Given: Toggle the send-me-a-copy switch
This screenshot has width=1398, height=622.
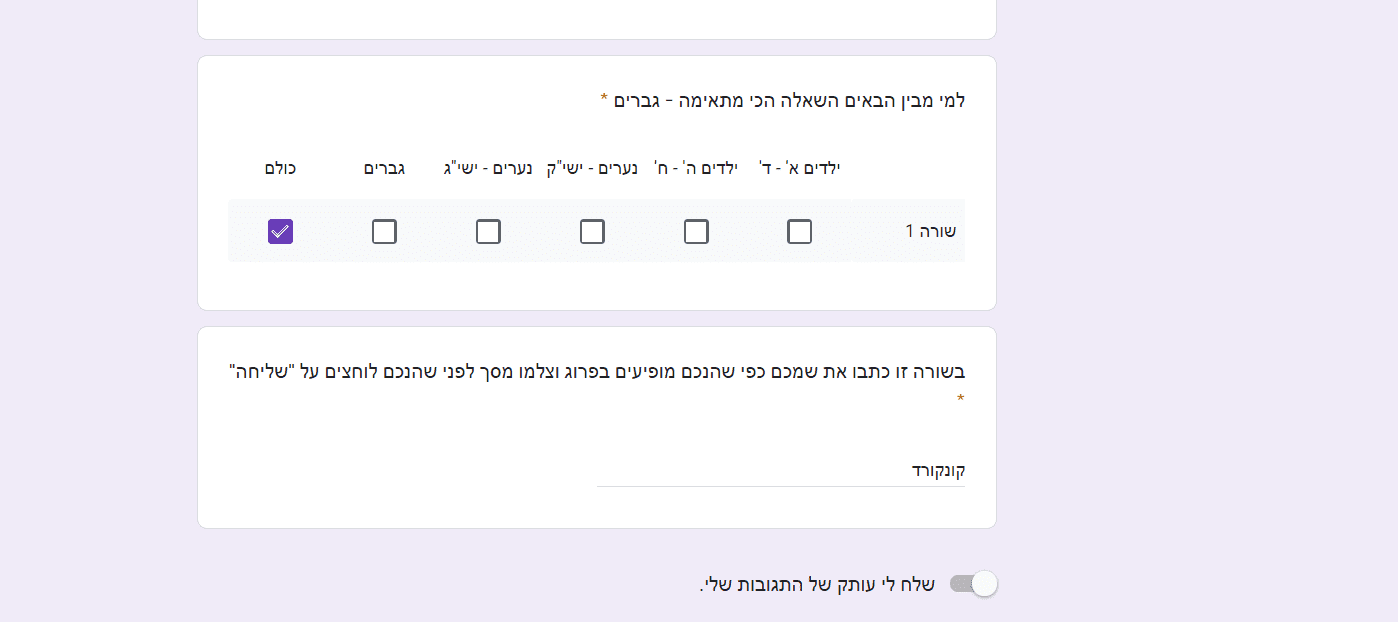Looking at the screenshot, I should click(974, 584).
